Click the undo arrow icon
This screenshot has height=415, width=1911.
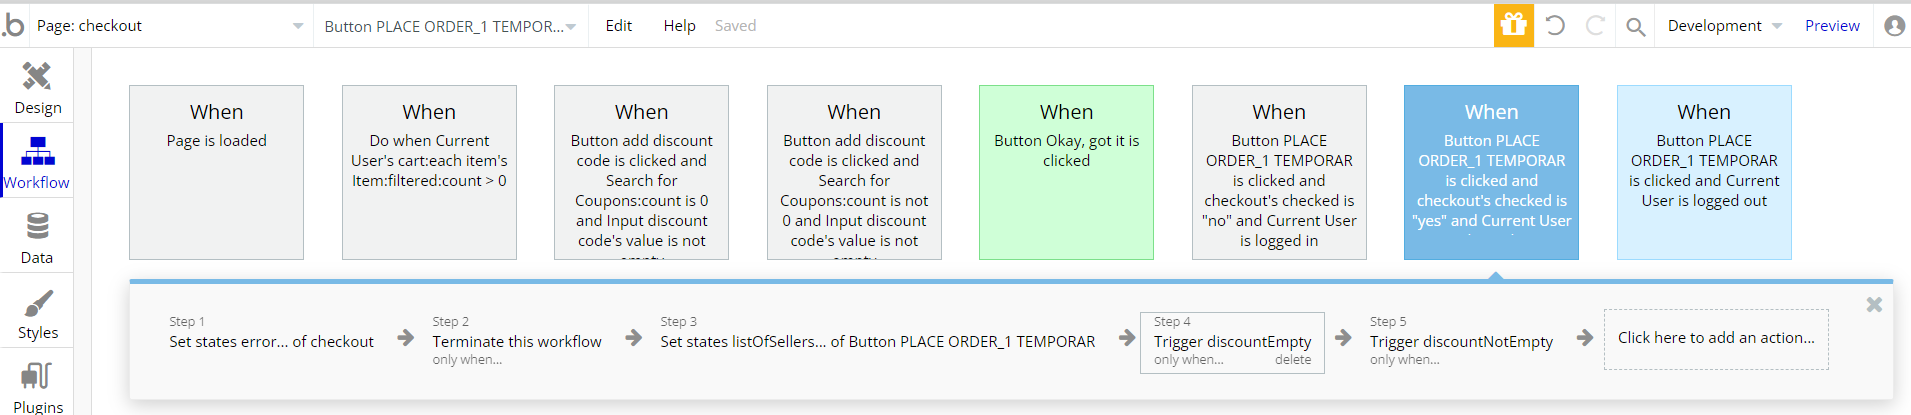[1555, 25]
